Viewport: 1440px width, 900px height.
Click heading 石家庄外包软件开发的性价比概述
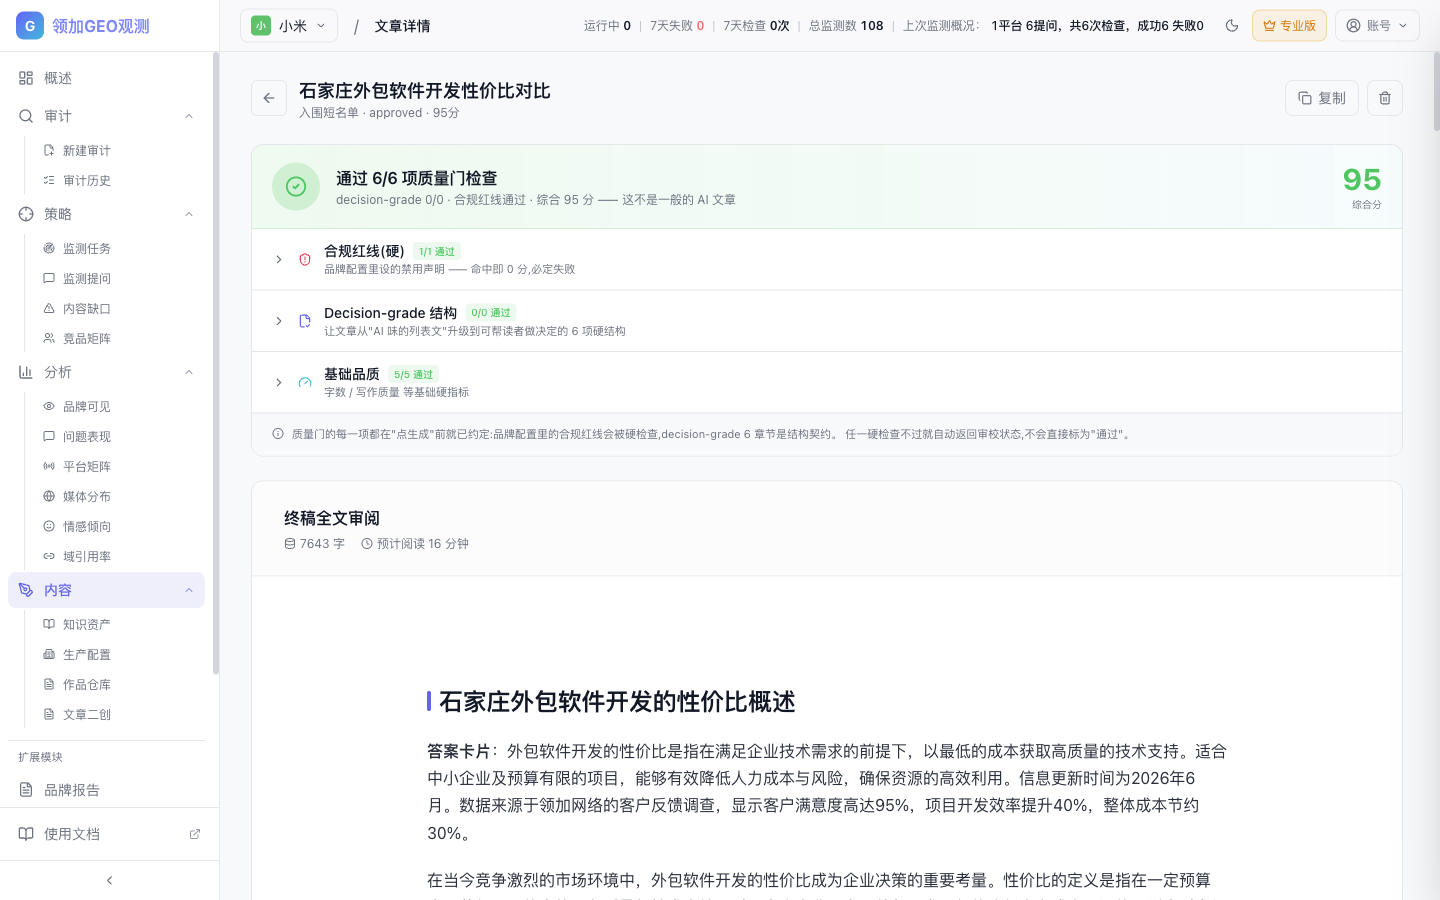(617, 702)
